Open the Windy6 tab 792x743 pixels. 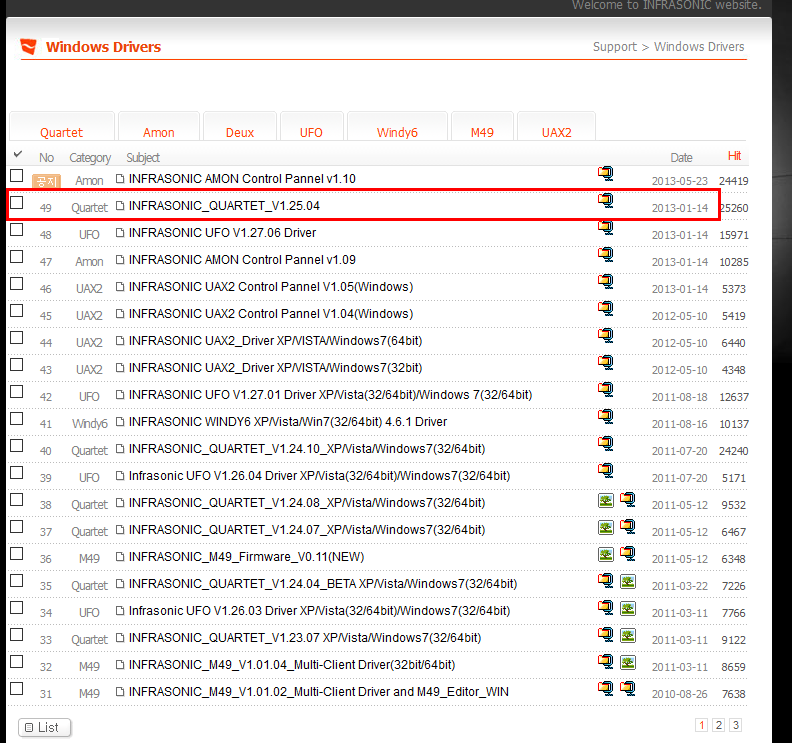click(x=398, y=126)
